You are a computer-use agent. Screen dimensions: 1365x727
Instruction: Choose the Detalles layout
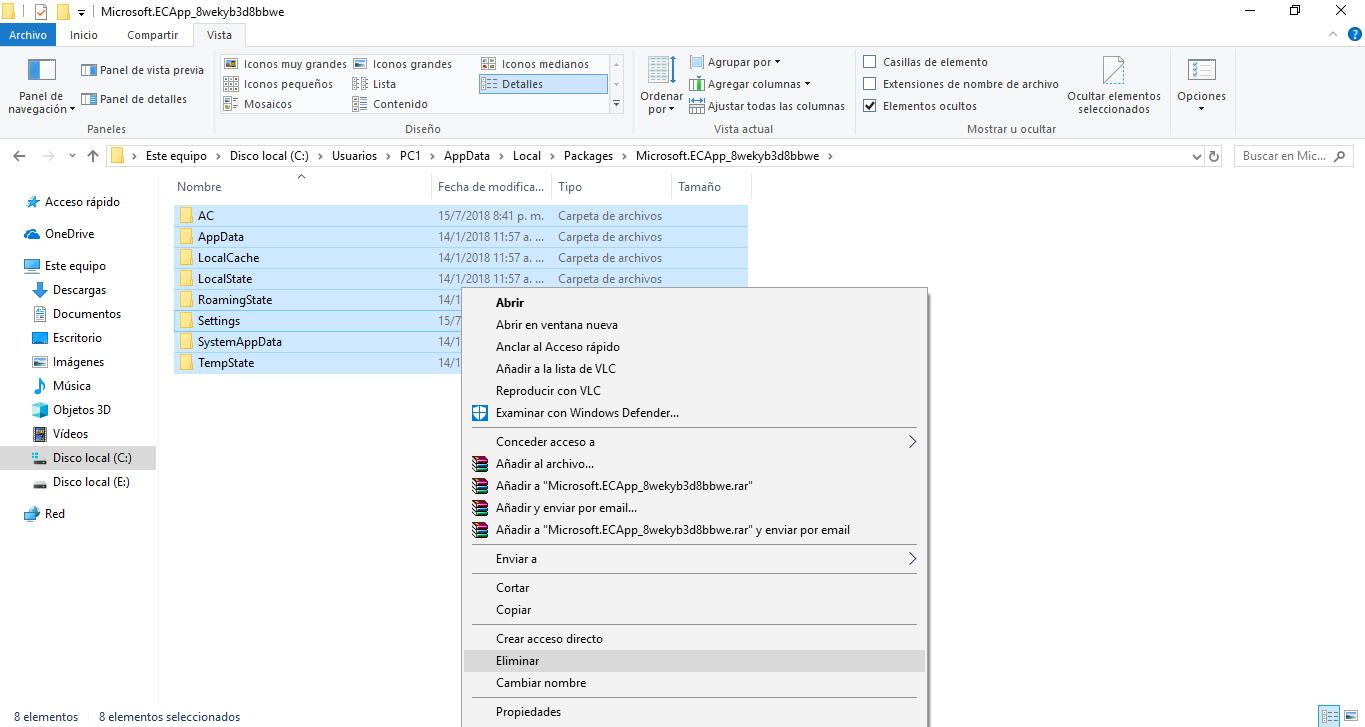pos(543,84)
